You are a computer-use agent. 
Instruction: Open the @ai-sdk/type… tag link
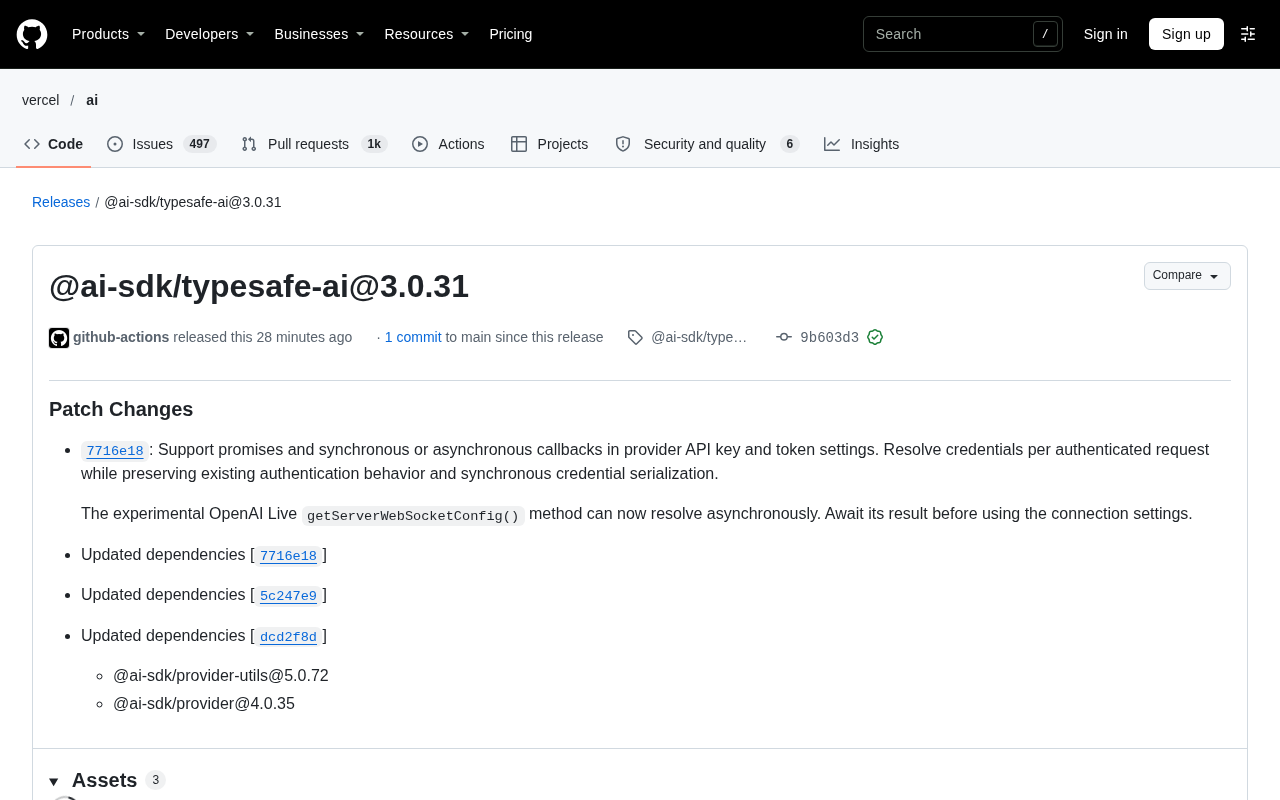[x=699, y=337]
